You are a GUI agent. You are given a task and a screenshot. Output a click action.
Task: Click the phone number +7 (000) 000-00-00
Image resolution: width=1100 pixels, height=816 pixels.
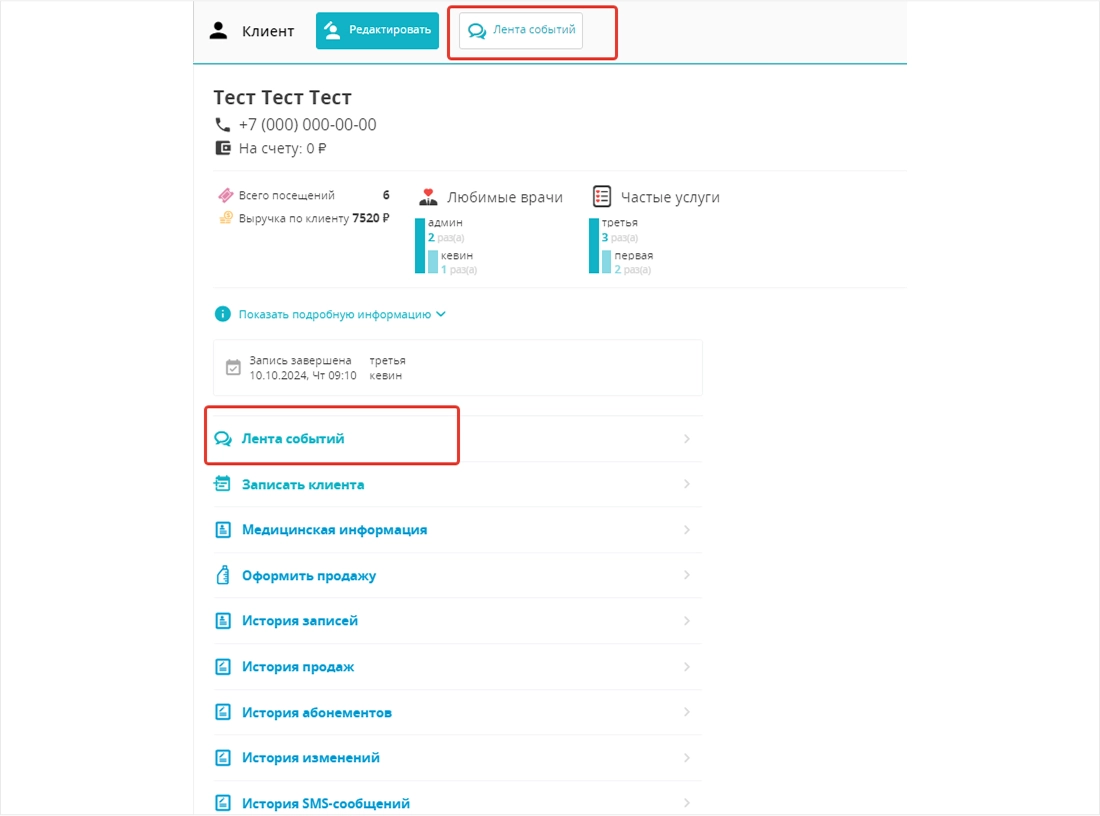click(x=307, y=125)
